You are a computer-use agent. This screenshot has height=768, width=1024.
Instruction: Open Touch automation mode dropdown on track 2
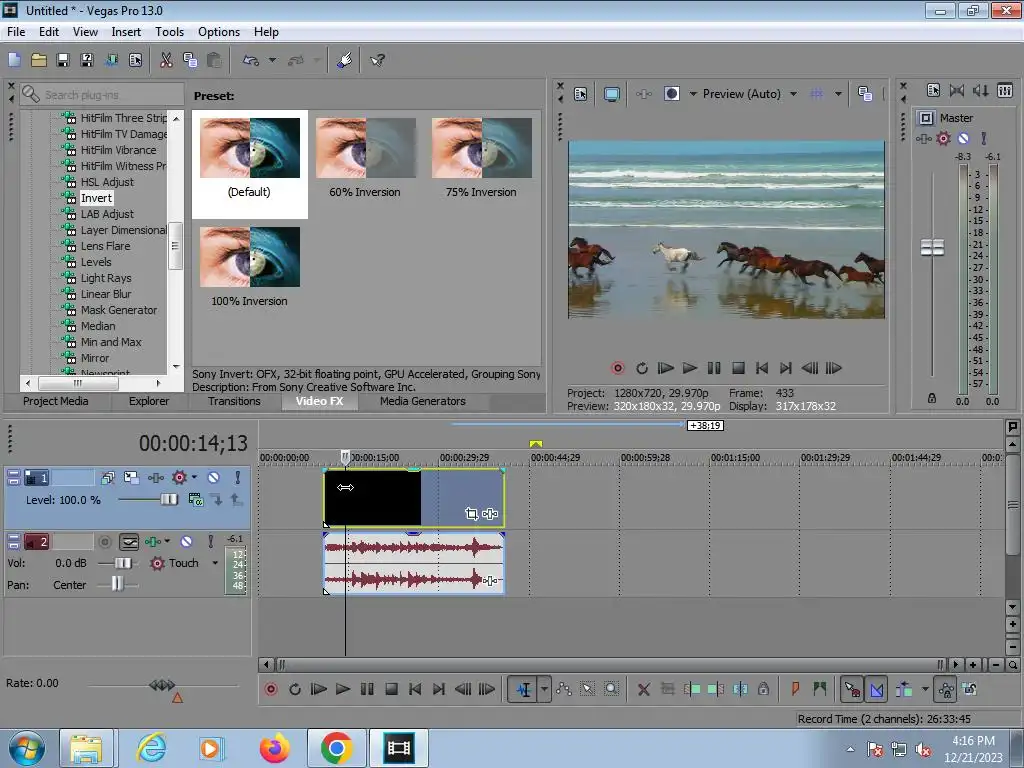point(215,563)
